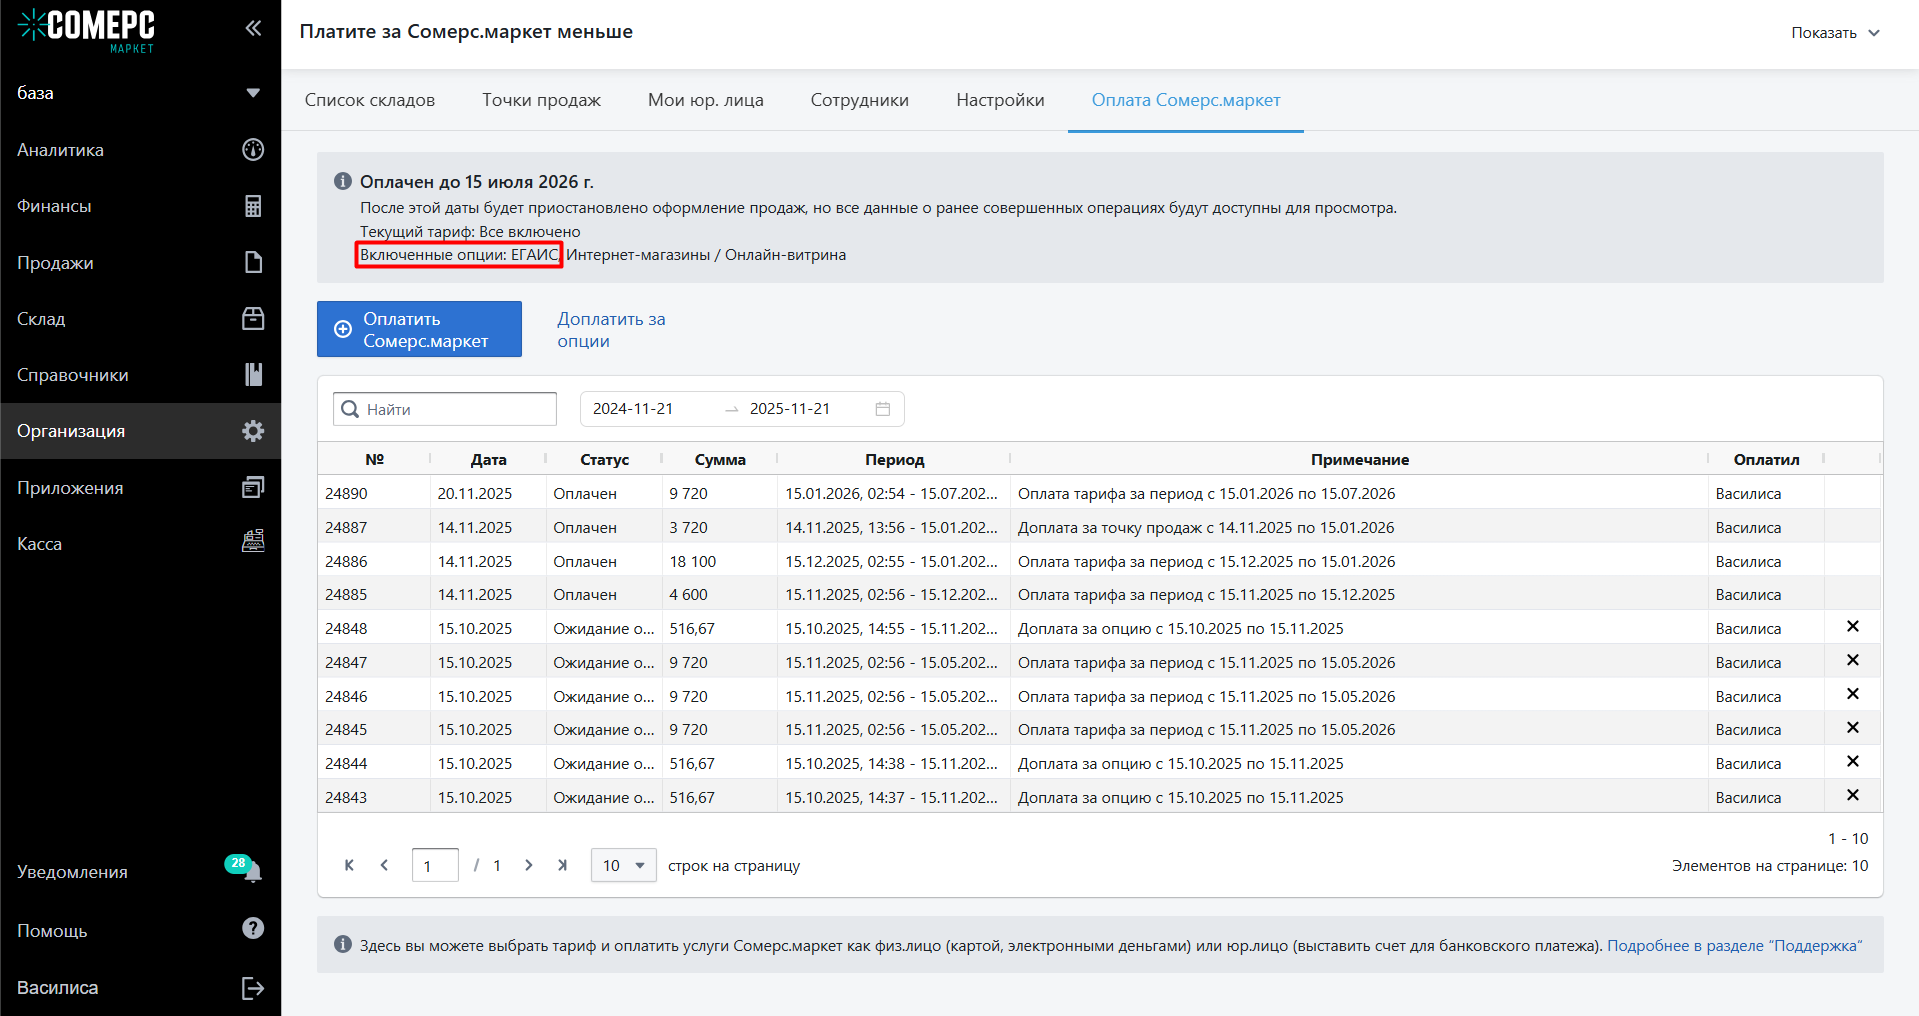The width and height of the screenshot is (1919, 1016).
Task: Switch to the «Сотрудники» tab
Action: (859, 100)
